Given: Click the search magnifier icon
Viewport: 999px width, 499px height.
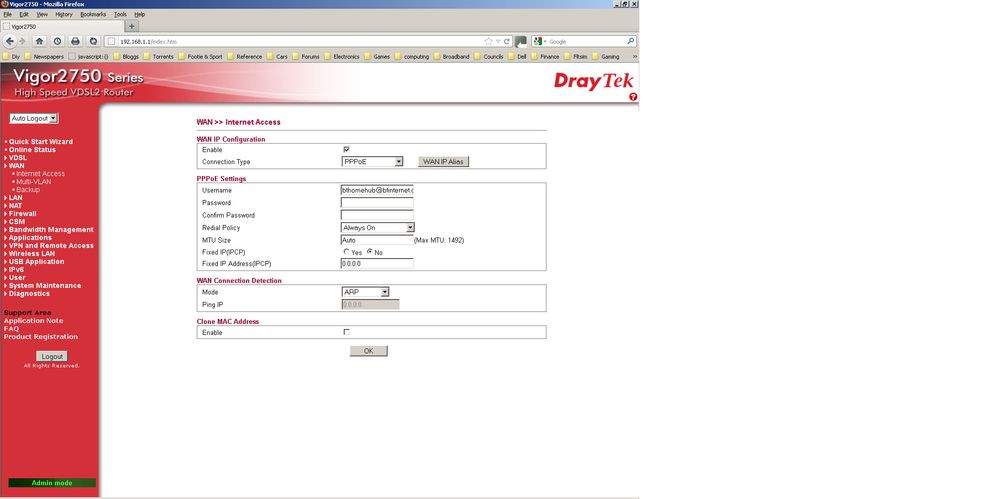Looking at the screenshot, I should click(x=631, y=41).
